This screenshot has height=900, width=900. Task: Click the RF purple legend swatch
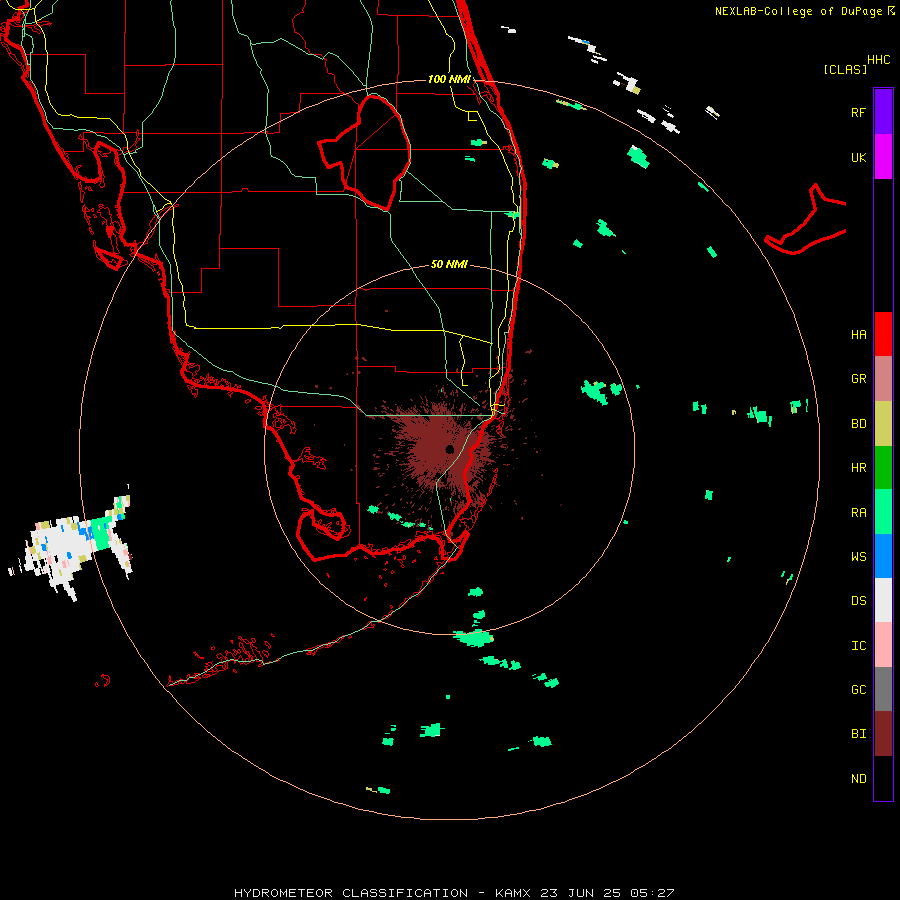click(883, 112)
